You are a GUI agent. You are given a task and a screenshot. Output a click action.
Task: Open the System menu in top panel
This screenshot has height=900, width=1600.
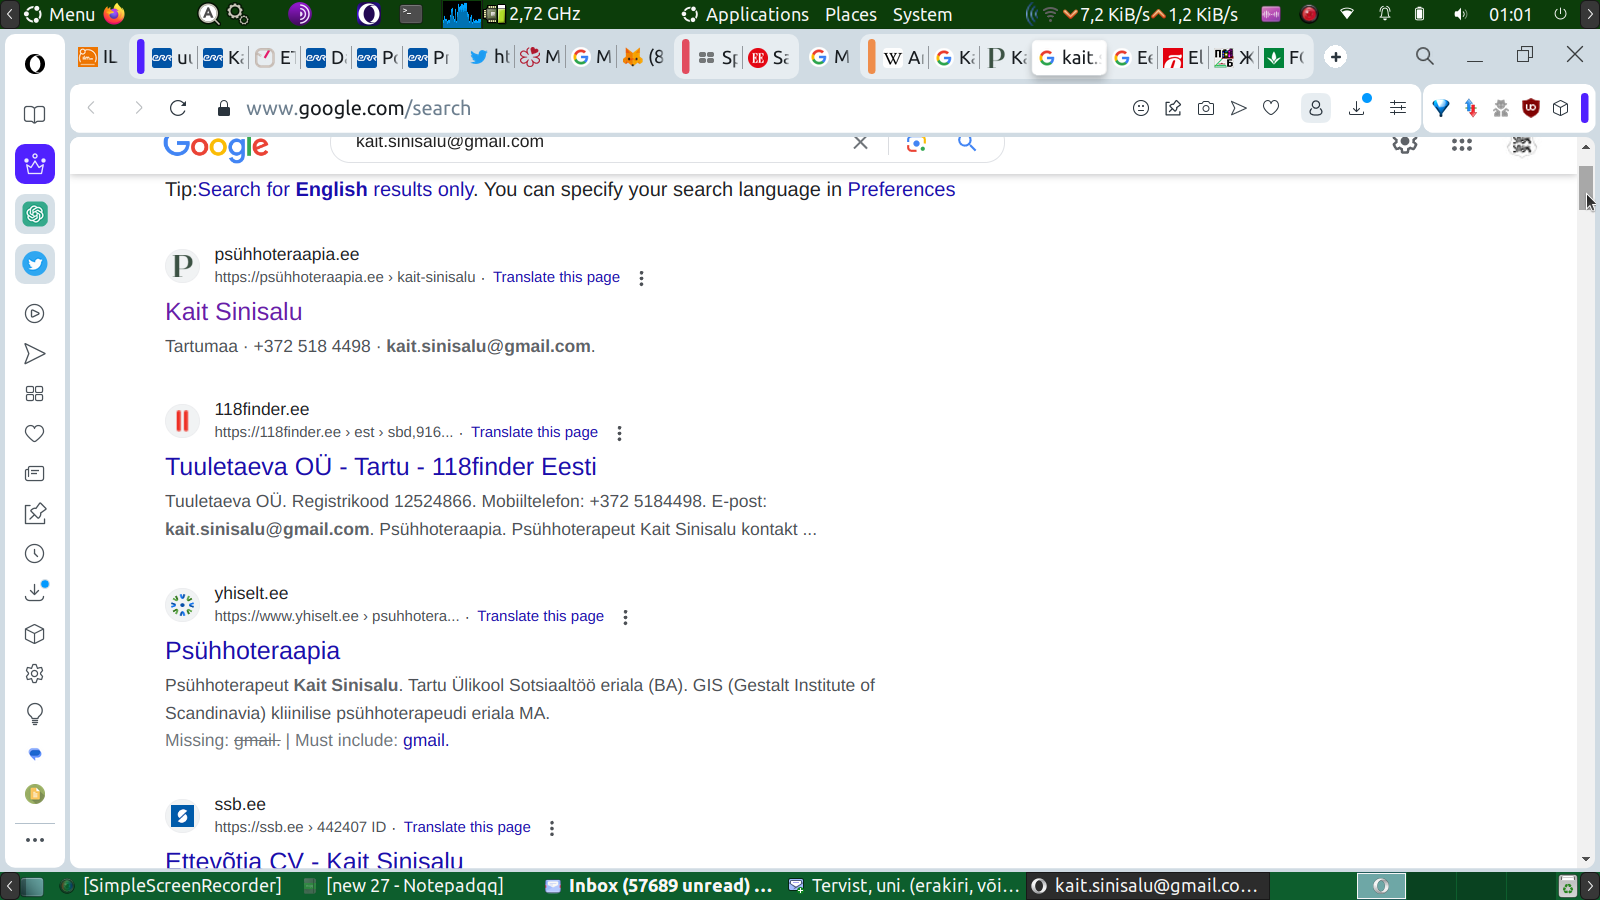[x=922, y=14]
